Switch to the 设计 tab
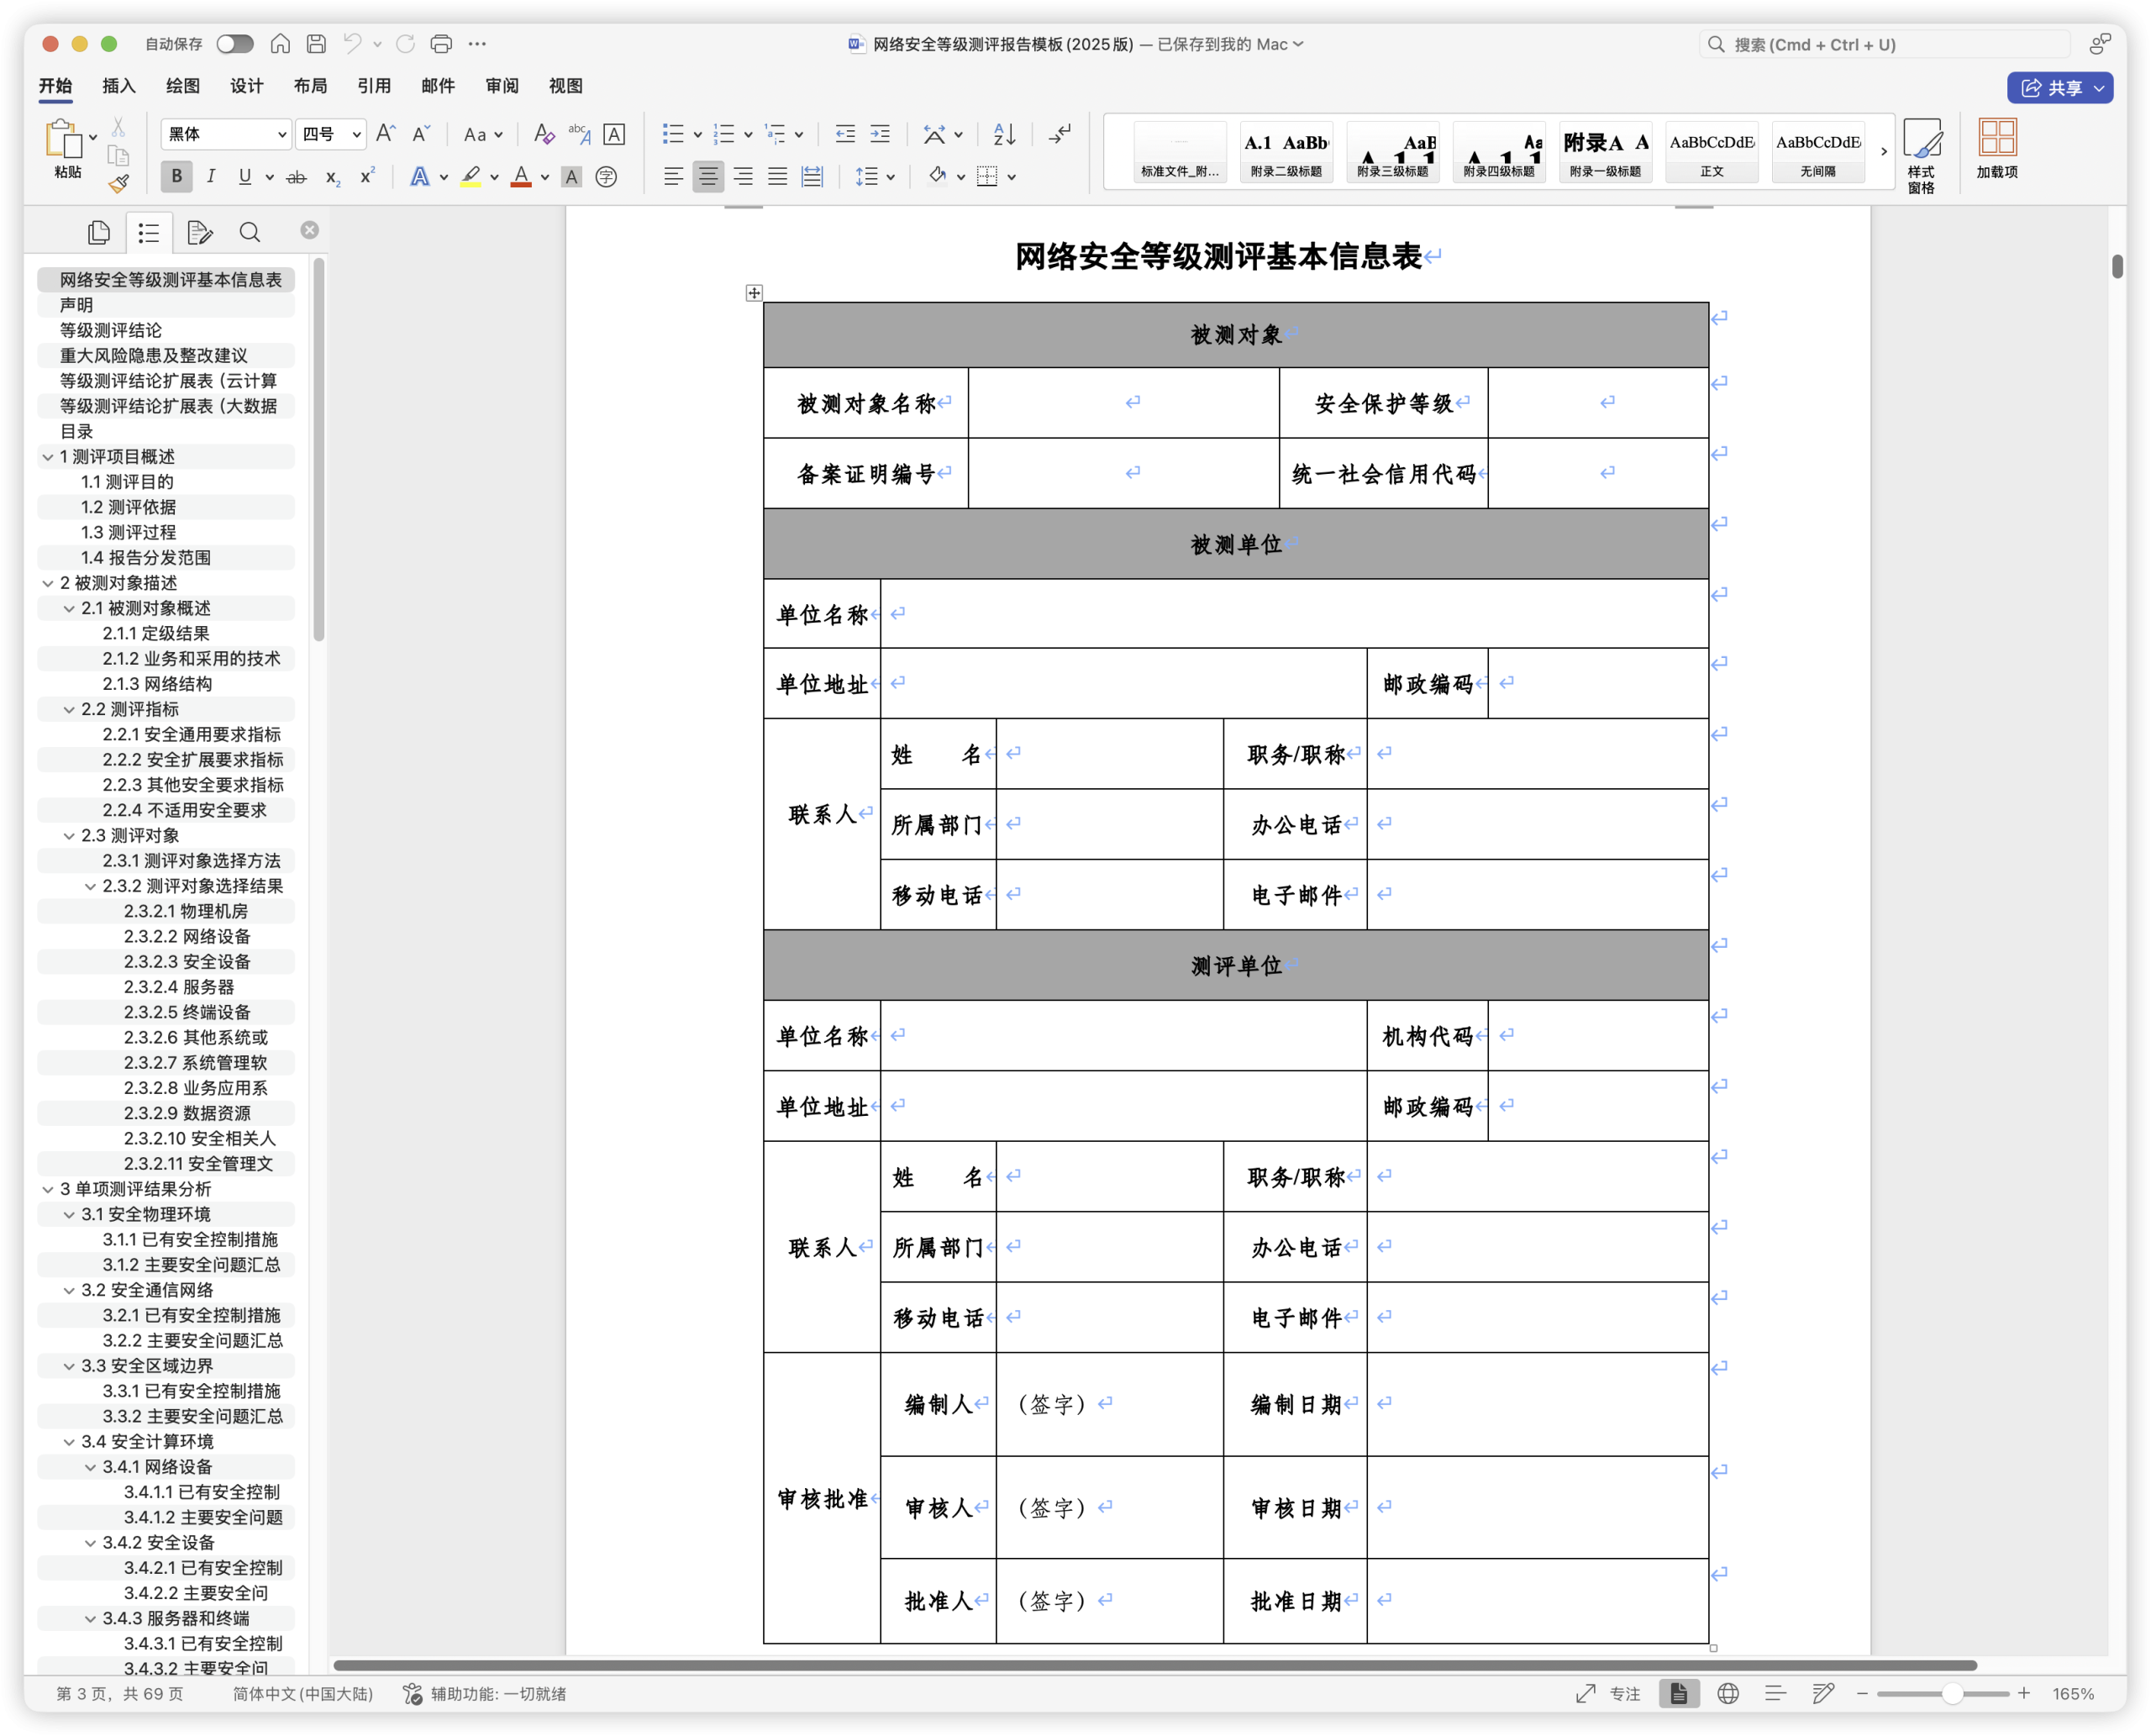Viewport: 2151px width, 1736px height. pyautogui.click(x=246, y=86)
